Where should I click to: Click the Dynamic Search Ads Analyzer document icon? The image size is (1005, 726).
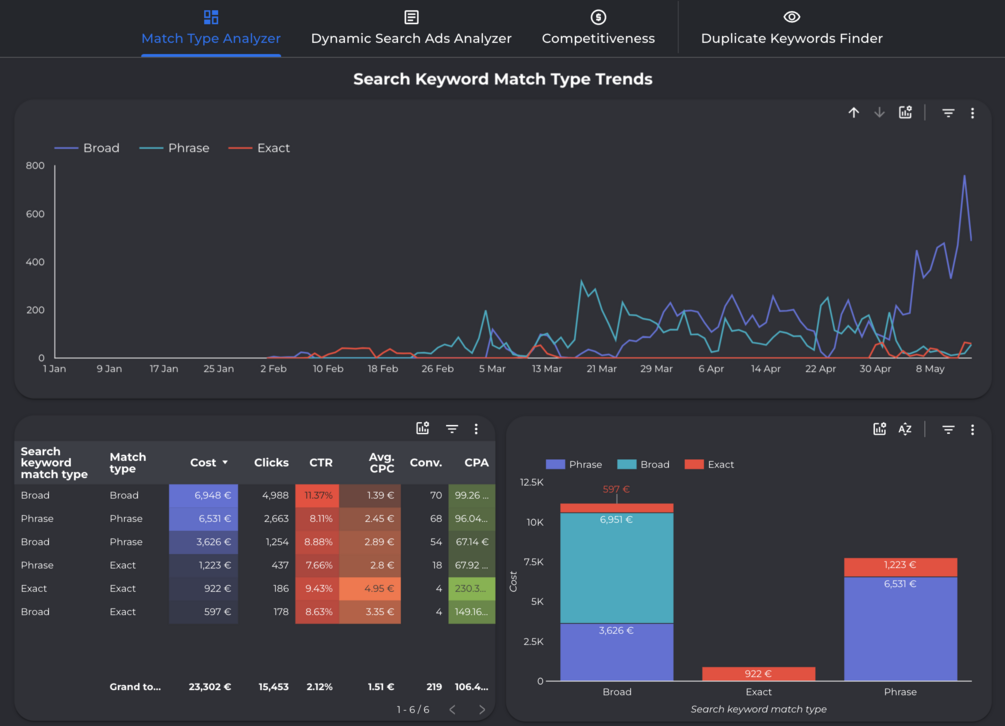click(411, 17)
